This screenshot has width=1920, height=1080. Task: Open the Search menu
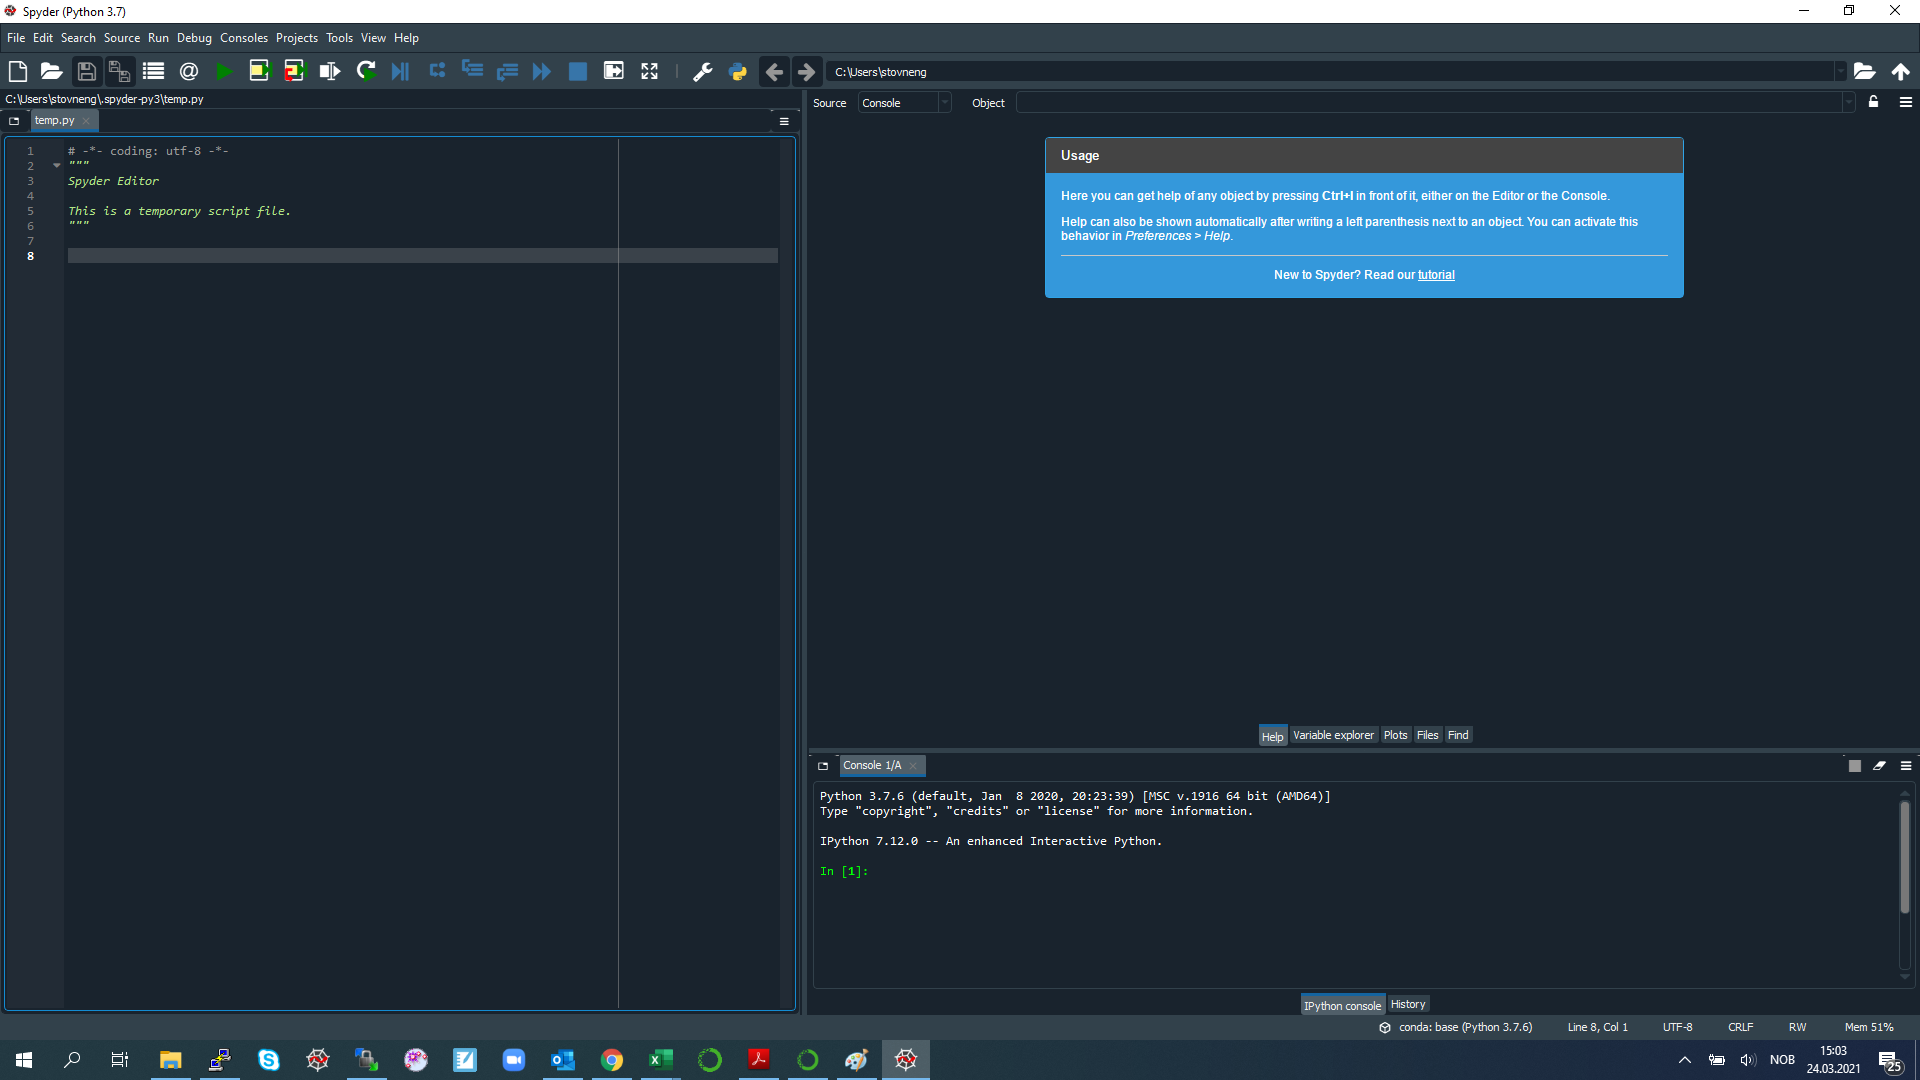pos(78,38)
